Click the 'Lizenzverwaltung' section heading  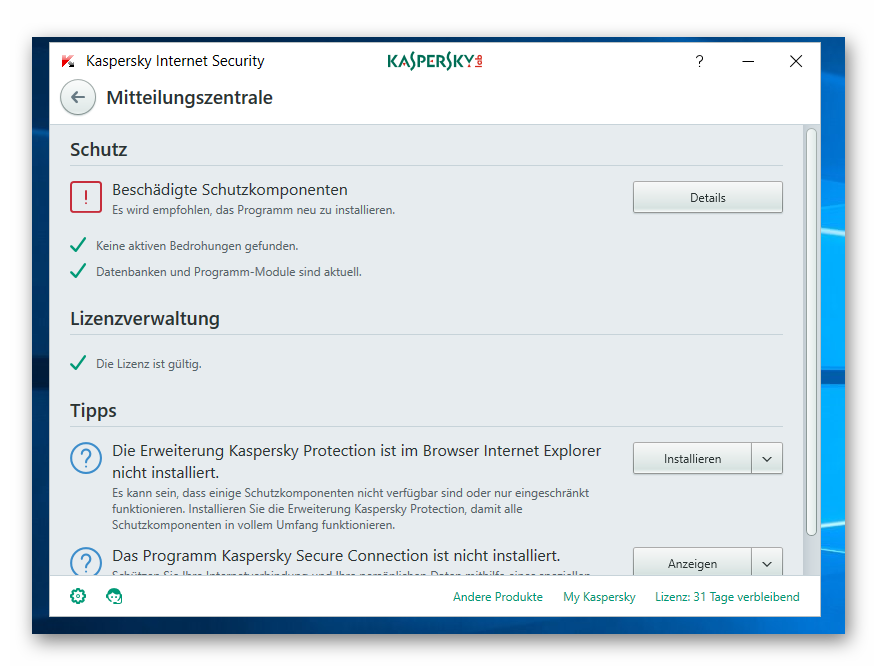pos(145,319)
